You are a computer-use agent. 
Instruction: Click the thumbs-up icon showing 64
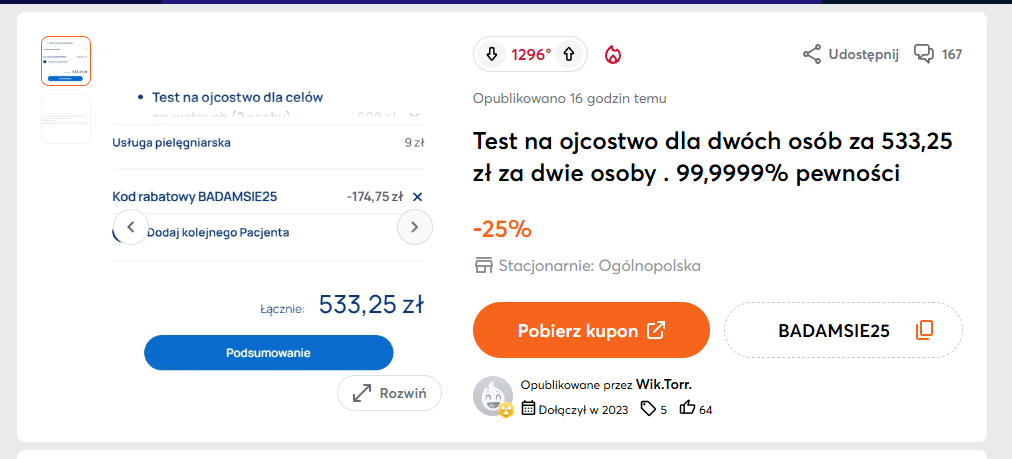[x=687, y=408]
